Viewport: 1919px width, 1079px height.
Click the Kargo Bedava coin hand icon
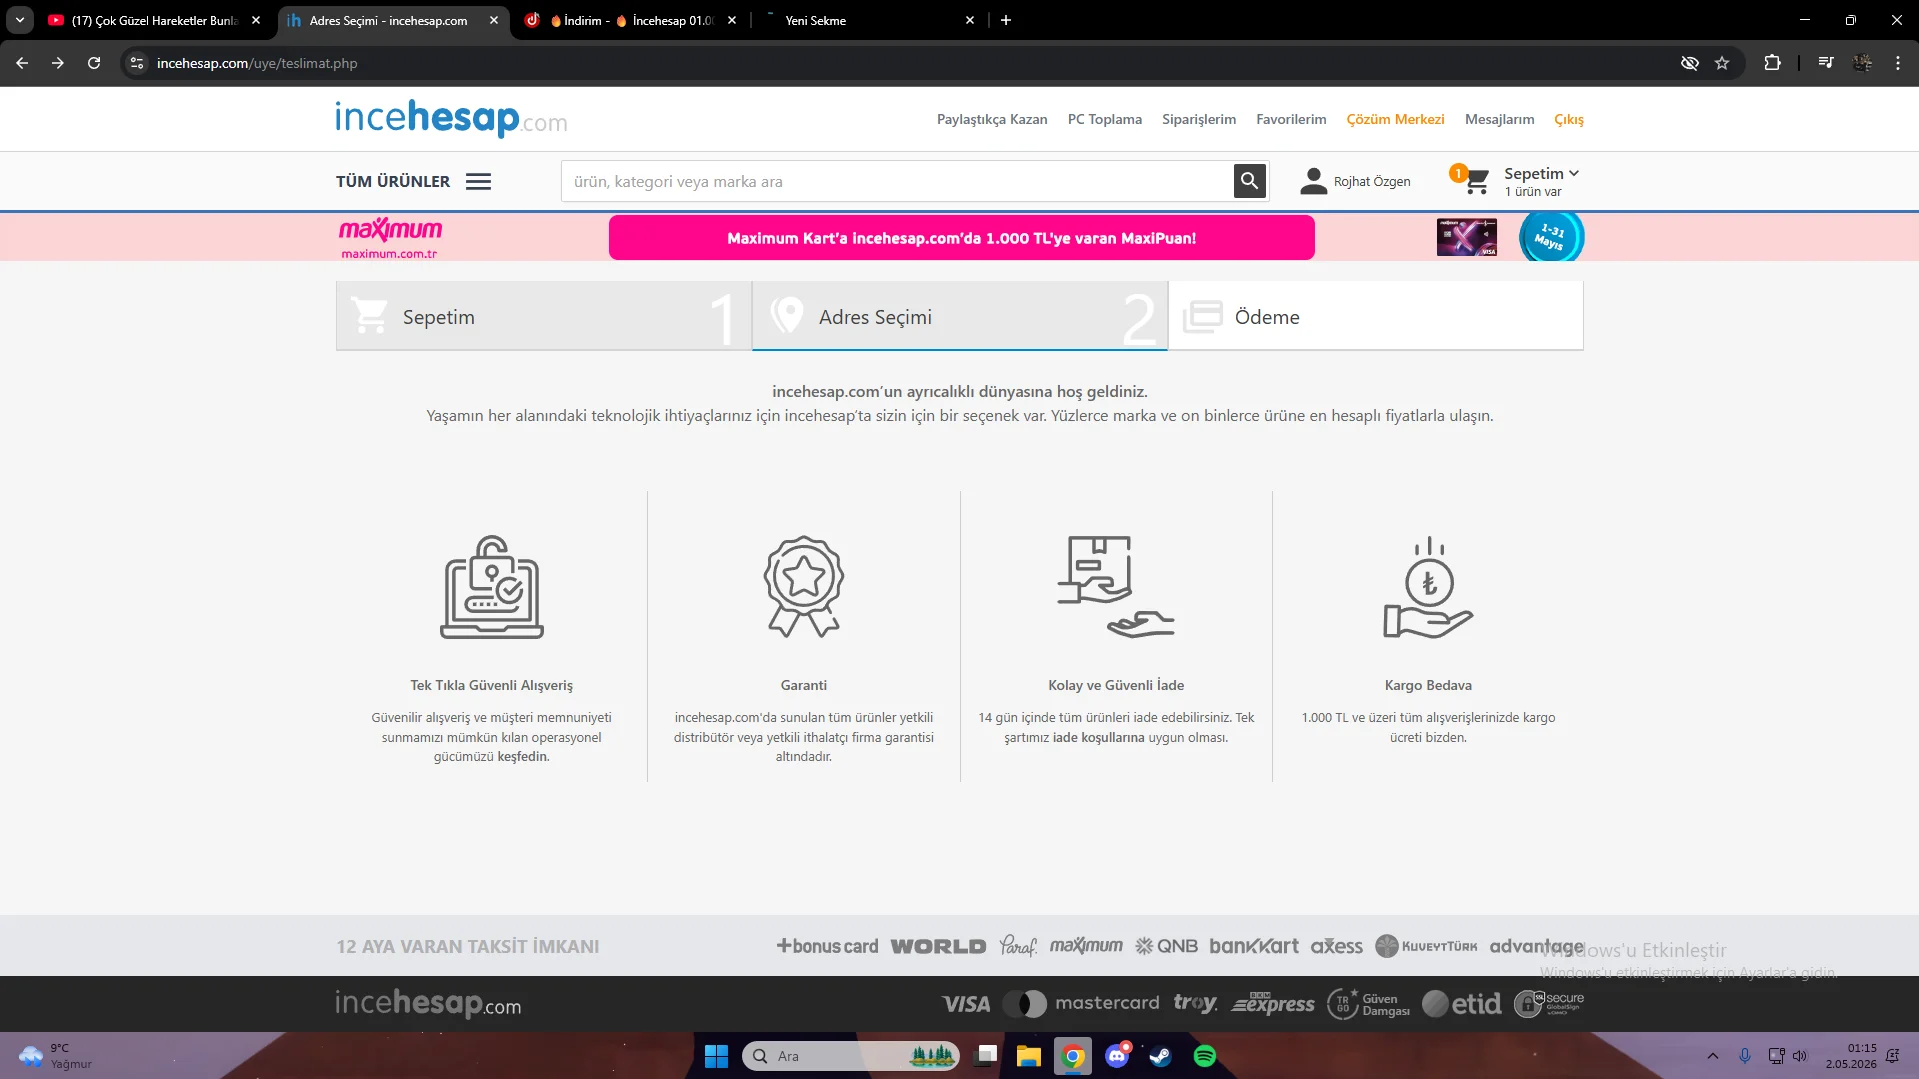(1428, 587)
